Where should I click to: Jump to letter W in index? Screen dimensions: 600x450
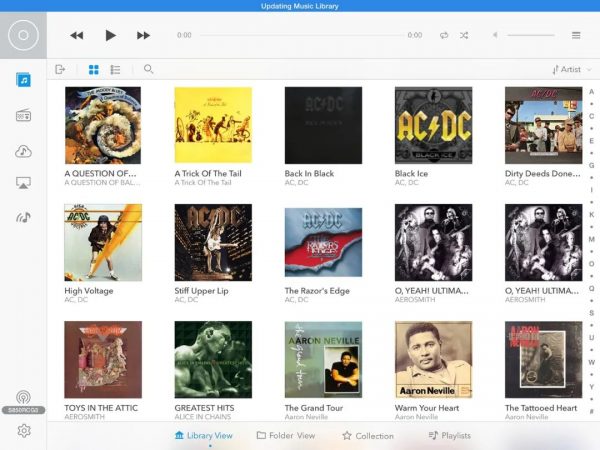[592, 362]
